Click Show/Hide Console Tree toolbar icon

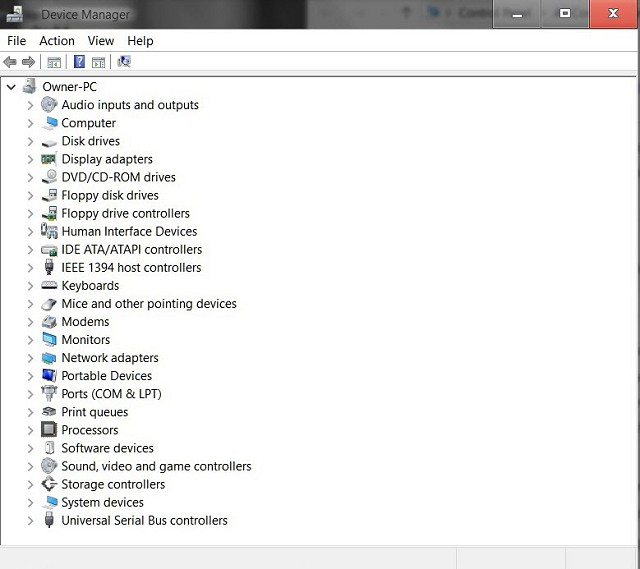[54, 62]
